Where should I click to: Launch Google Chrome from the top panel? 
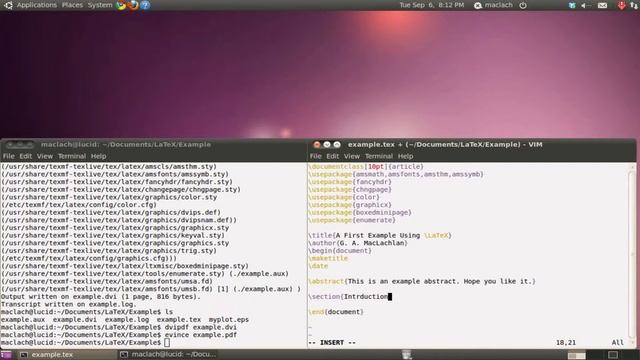click(x=121, y=5)
